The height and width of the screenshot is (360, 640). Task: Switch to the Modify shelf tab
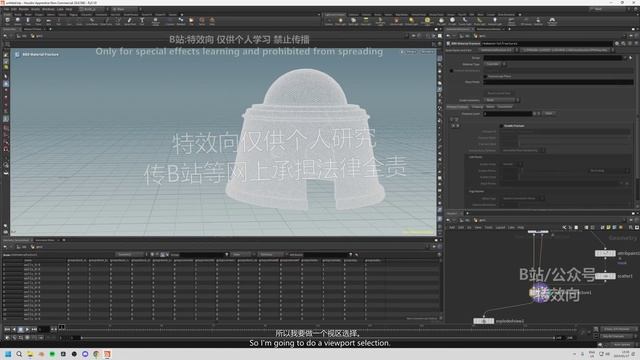pos(18,14)
